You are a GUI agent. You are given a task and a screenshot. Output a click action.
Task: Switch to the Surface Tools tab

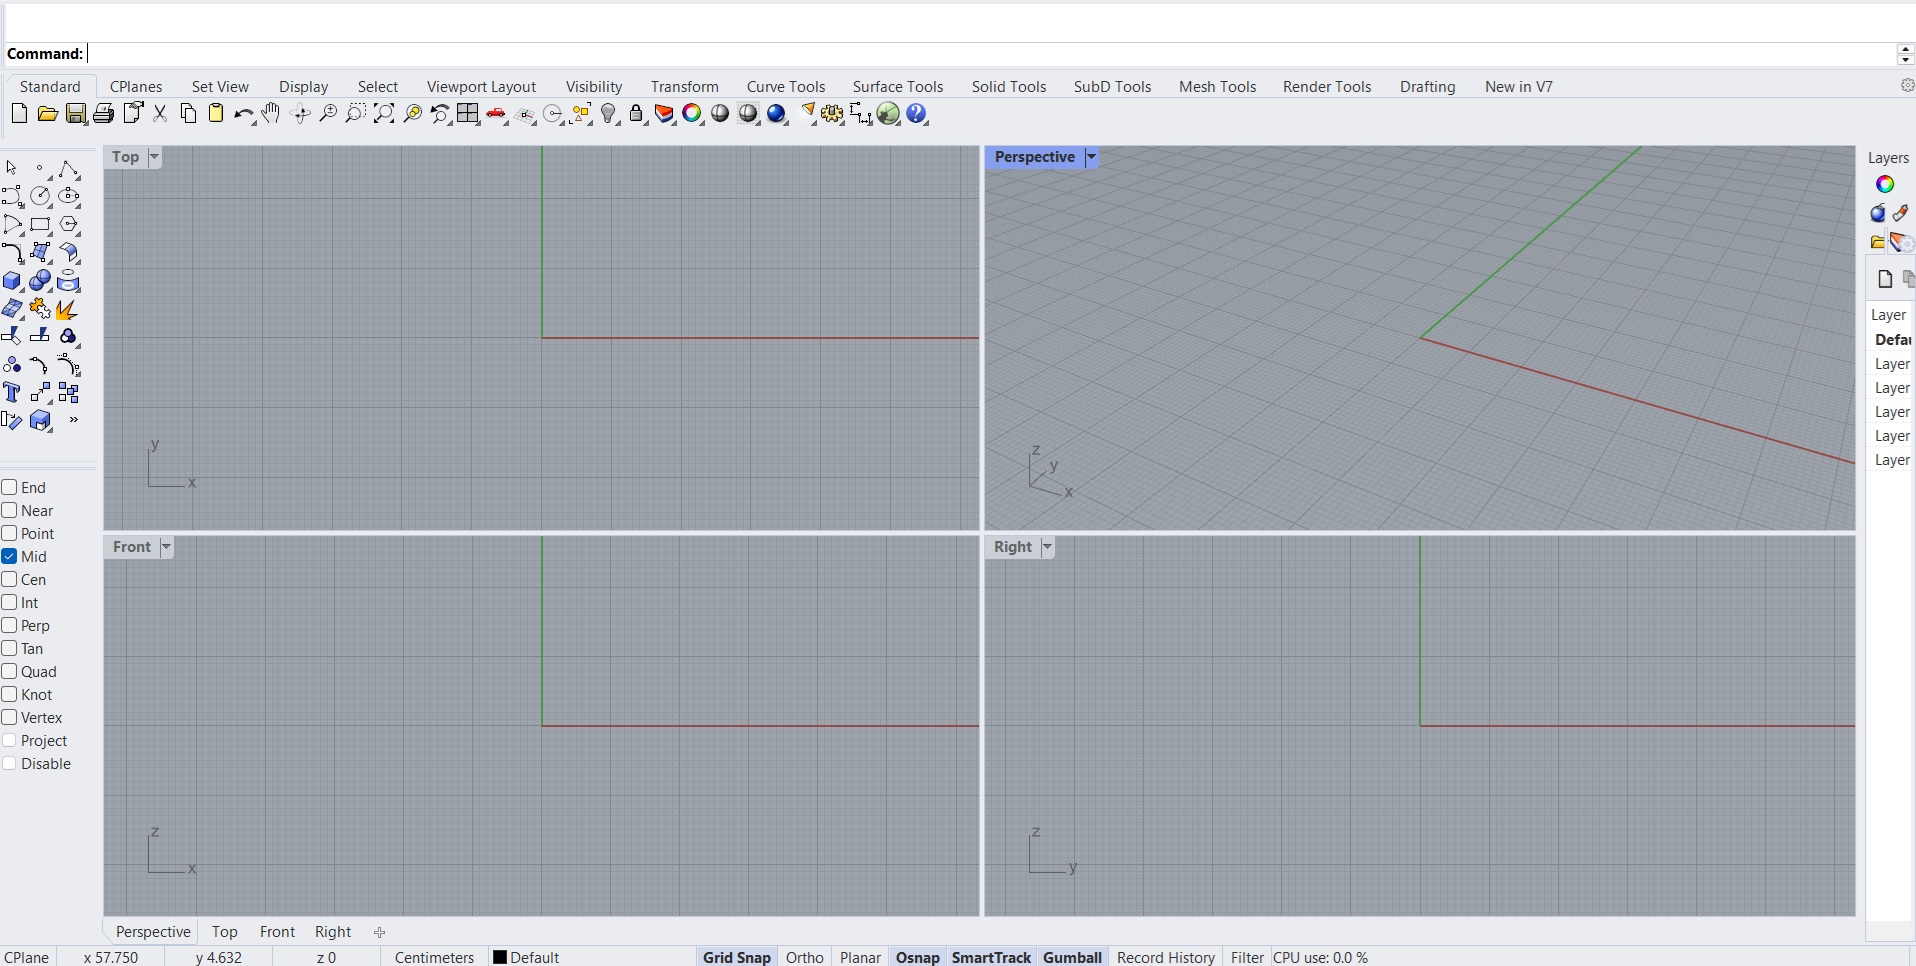pyautogui.click(x=897, y=87)
